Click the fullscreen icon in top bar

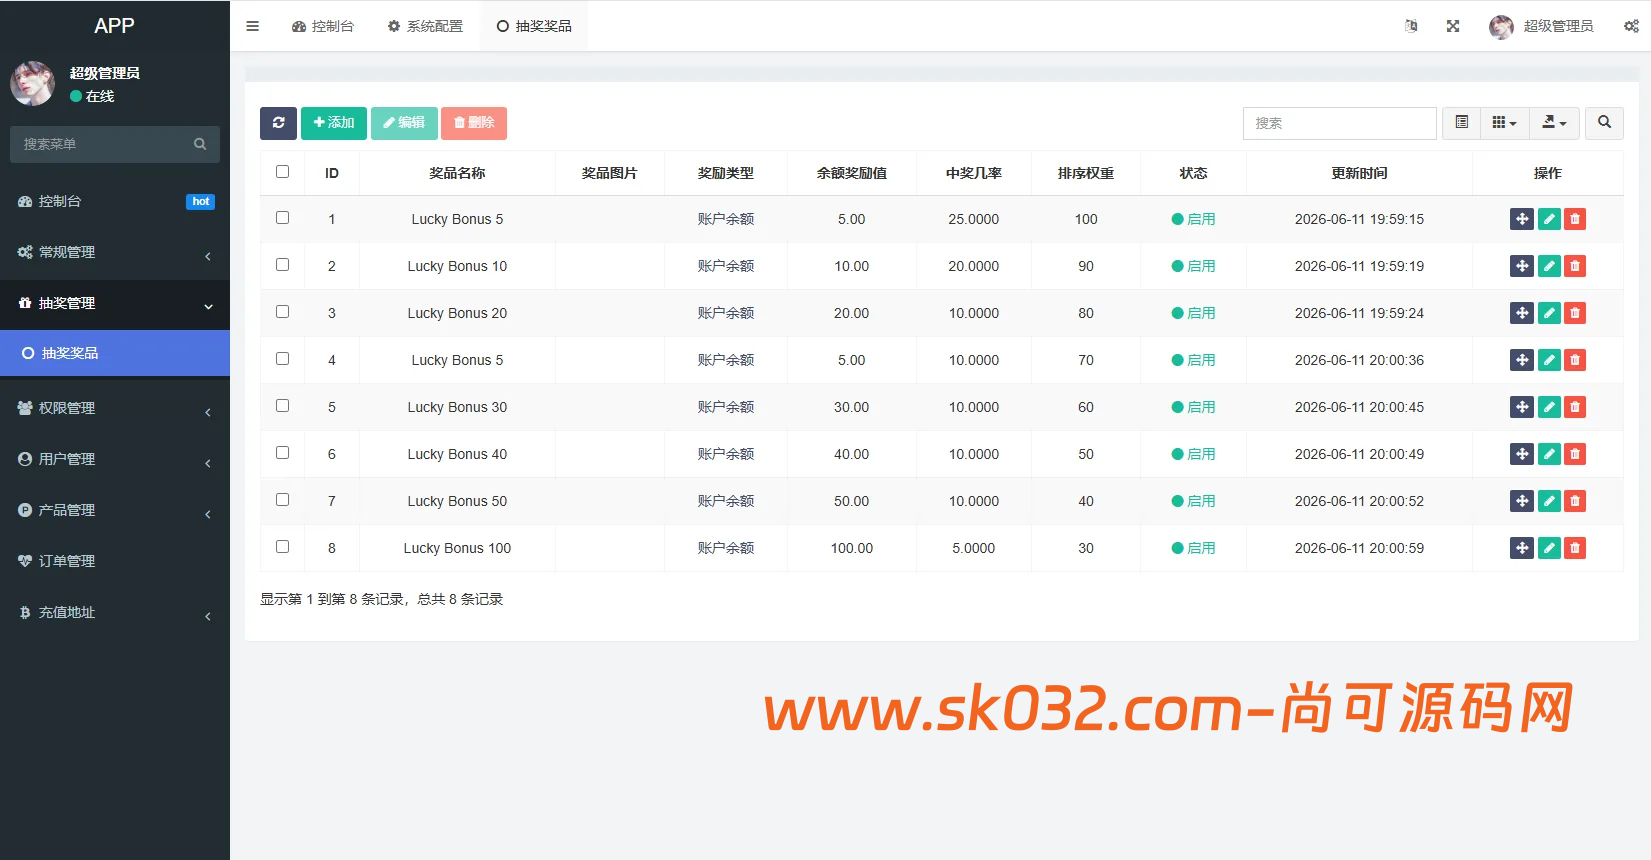coord(1453,26)
